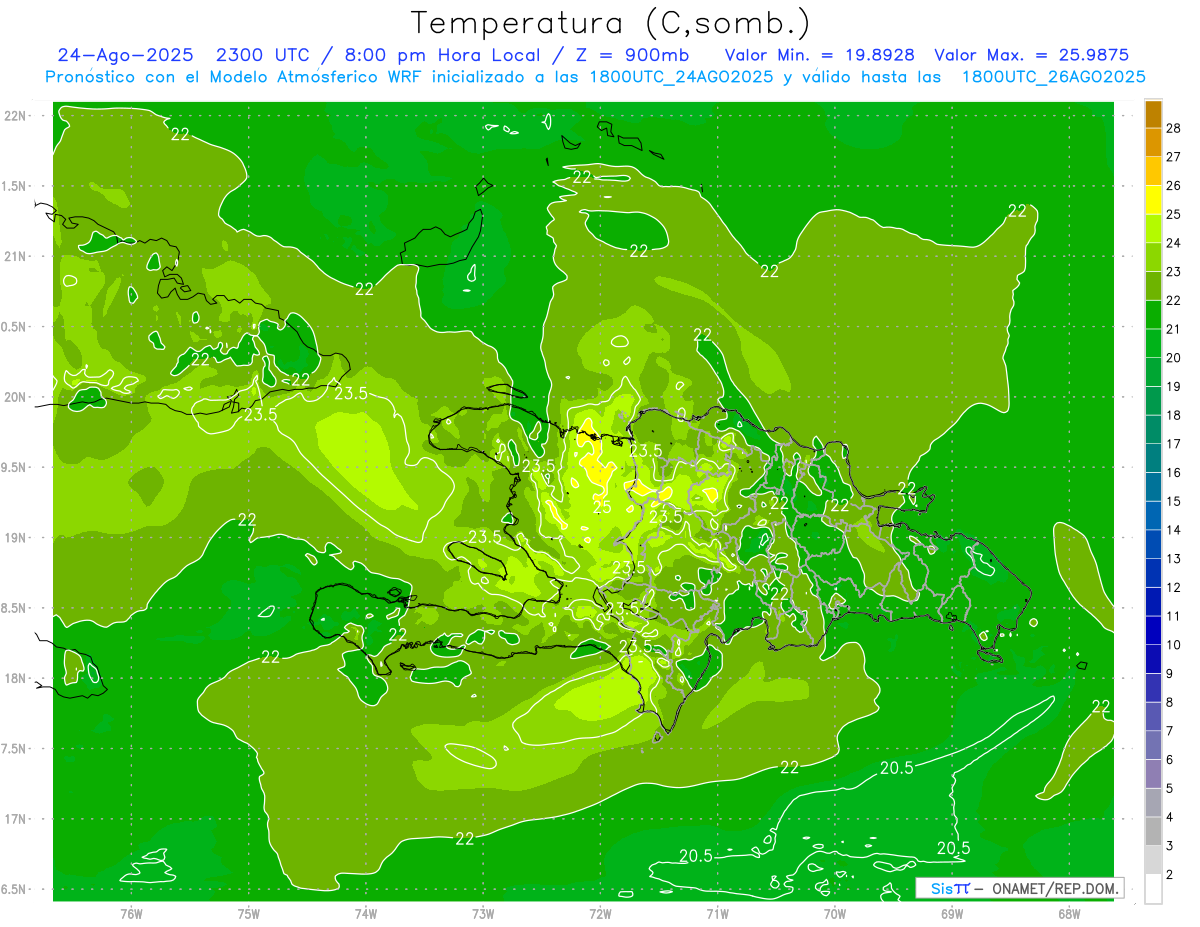Click the 'SisTT – ONAMET/REP.DOM.' logo box
1200x927 pixels.
[1020, 888]
